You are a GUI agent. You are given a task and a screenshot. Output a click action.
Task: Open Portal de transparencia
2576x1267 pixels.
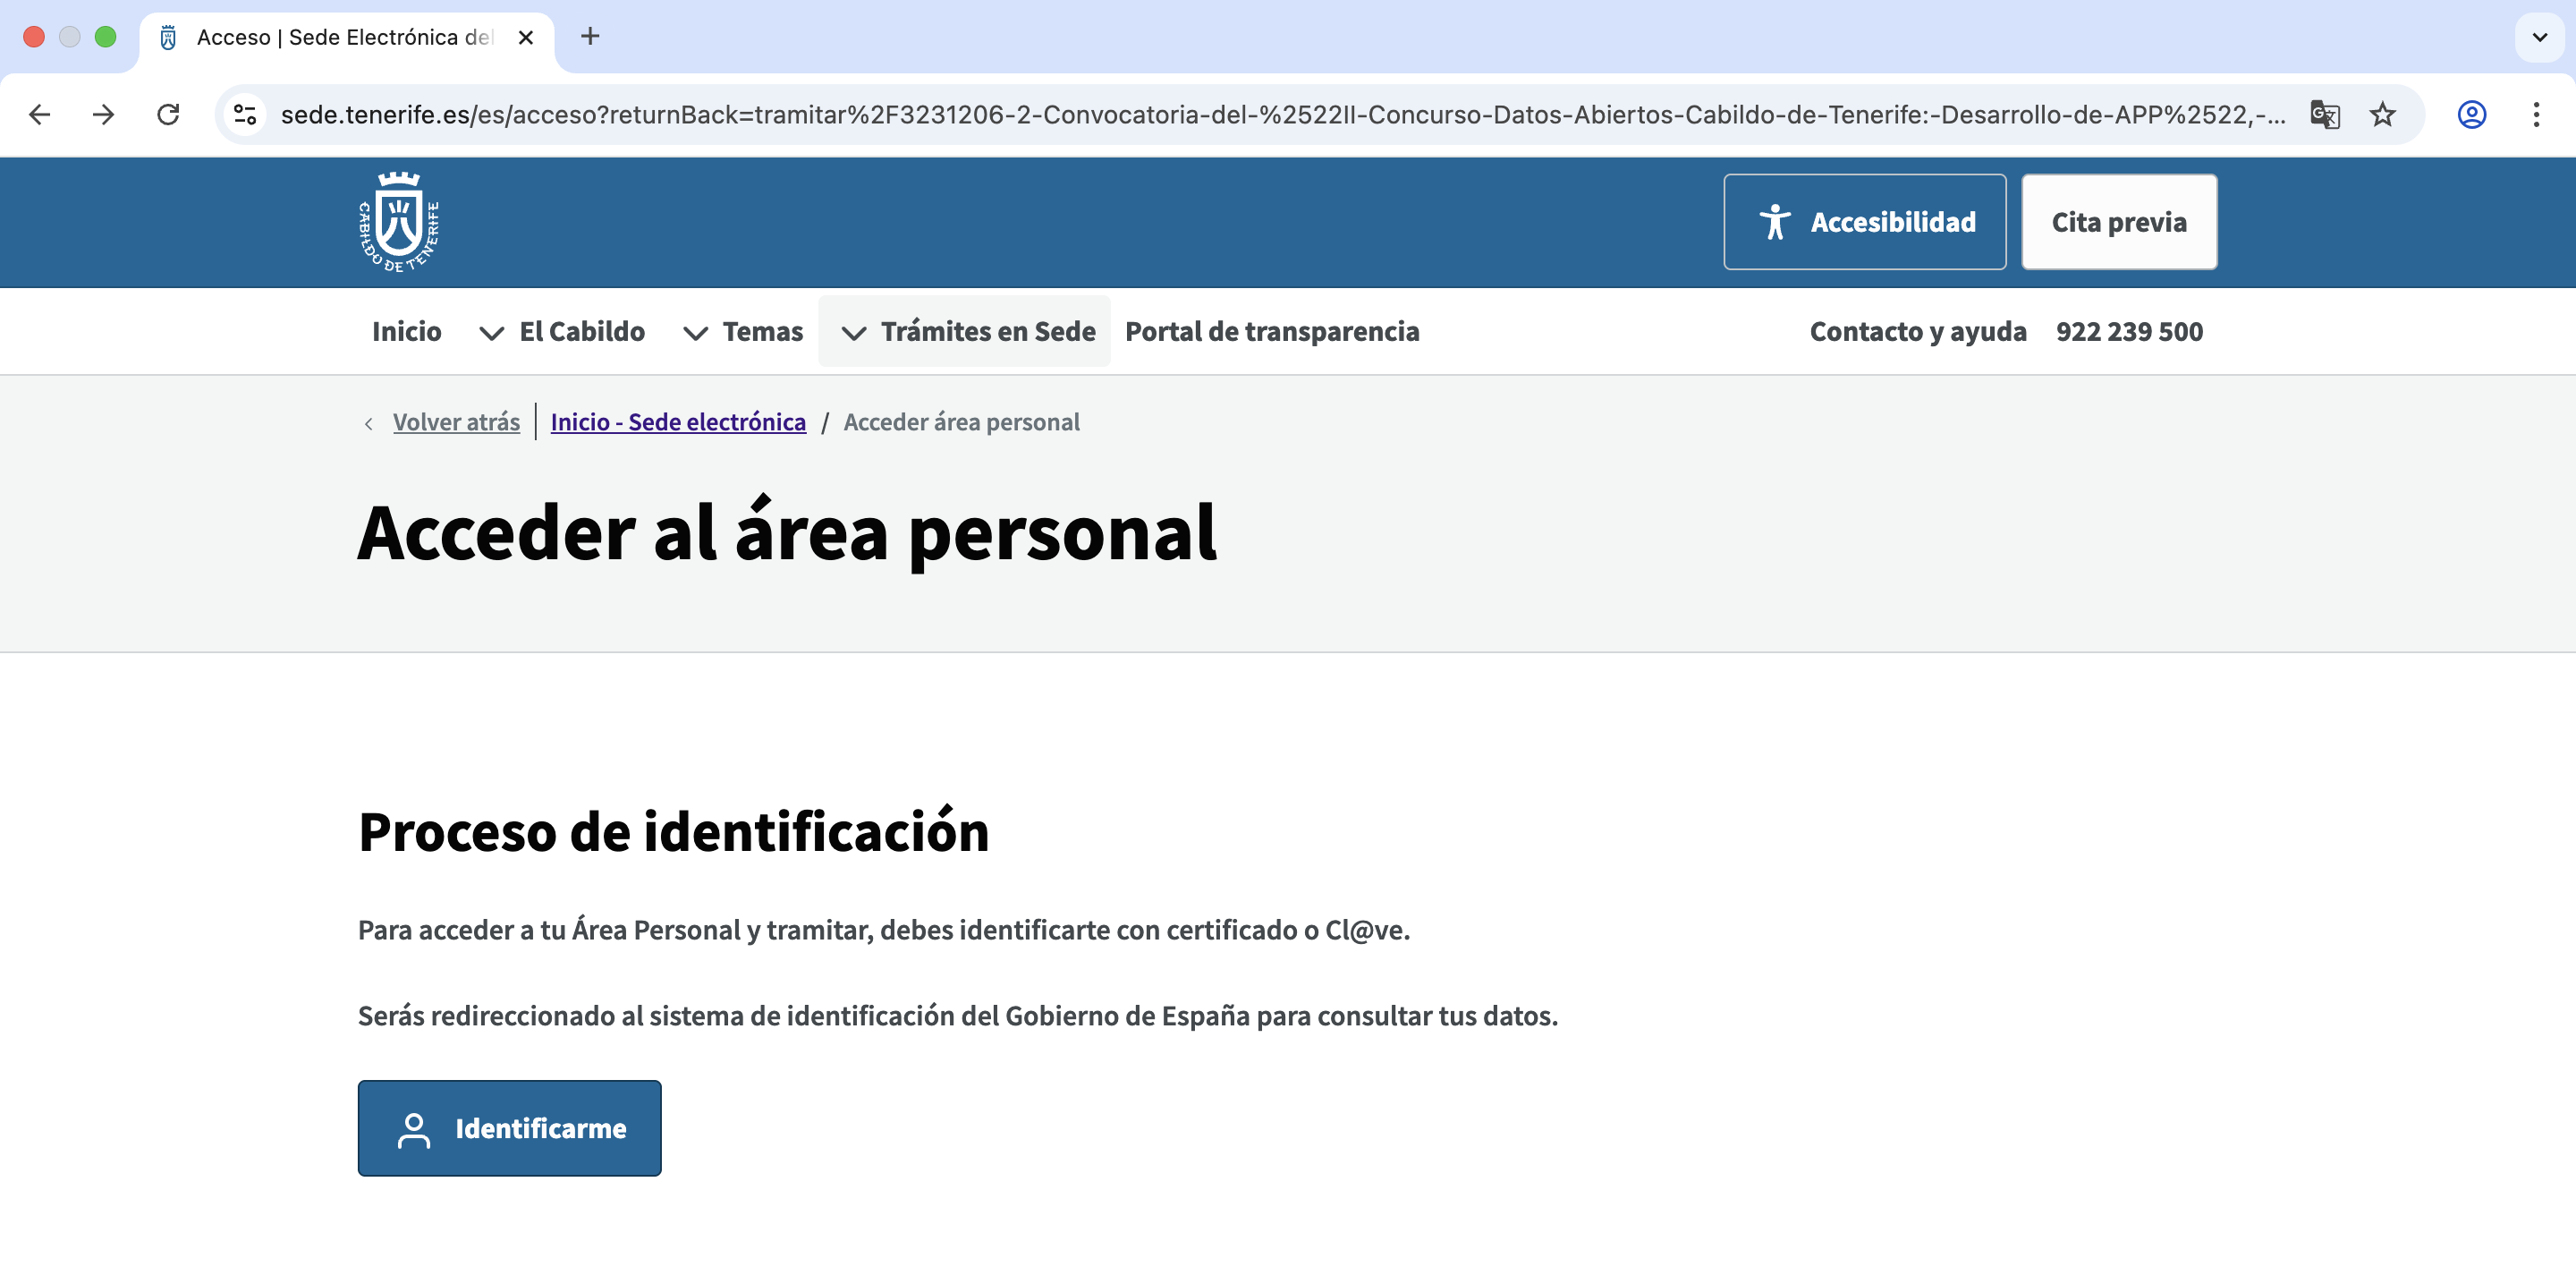point(1272,331)
